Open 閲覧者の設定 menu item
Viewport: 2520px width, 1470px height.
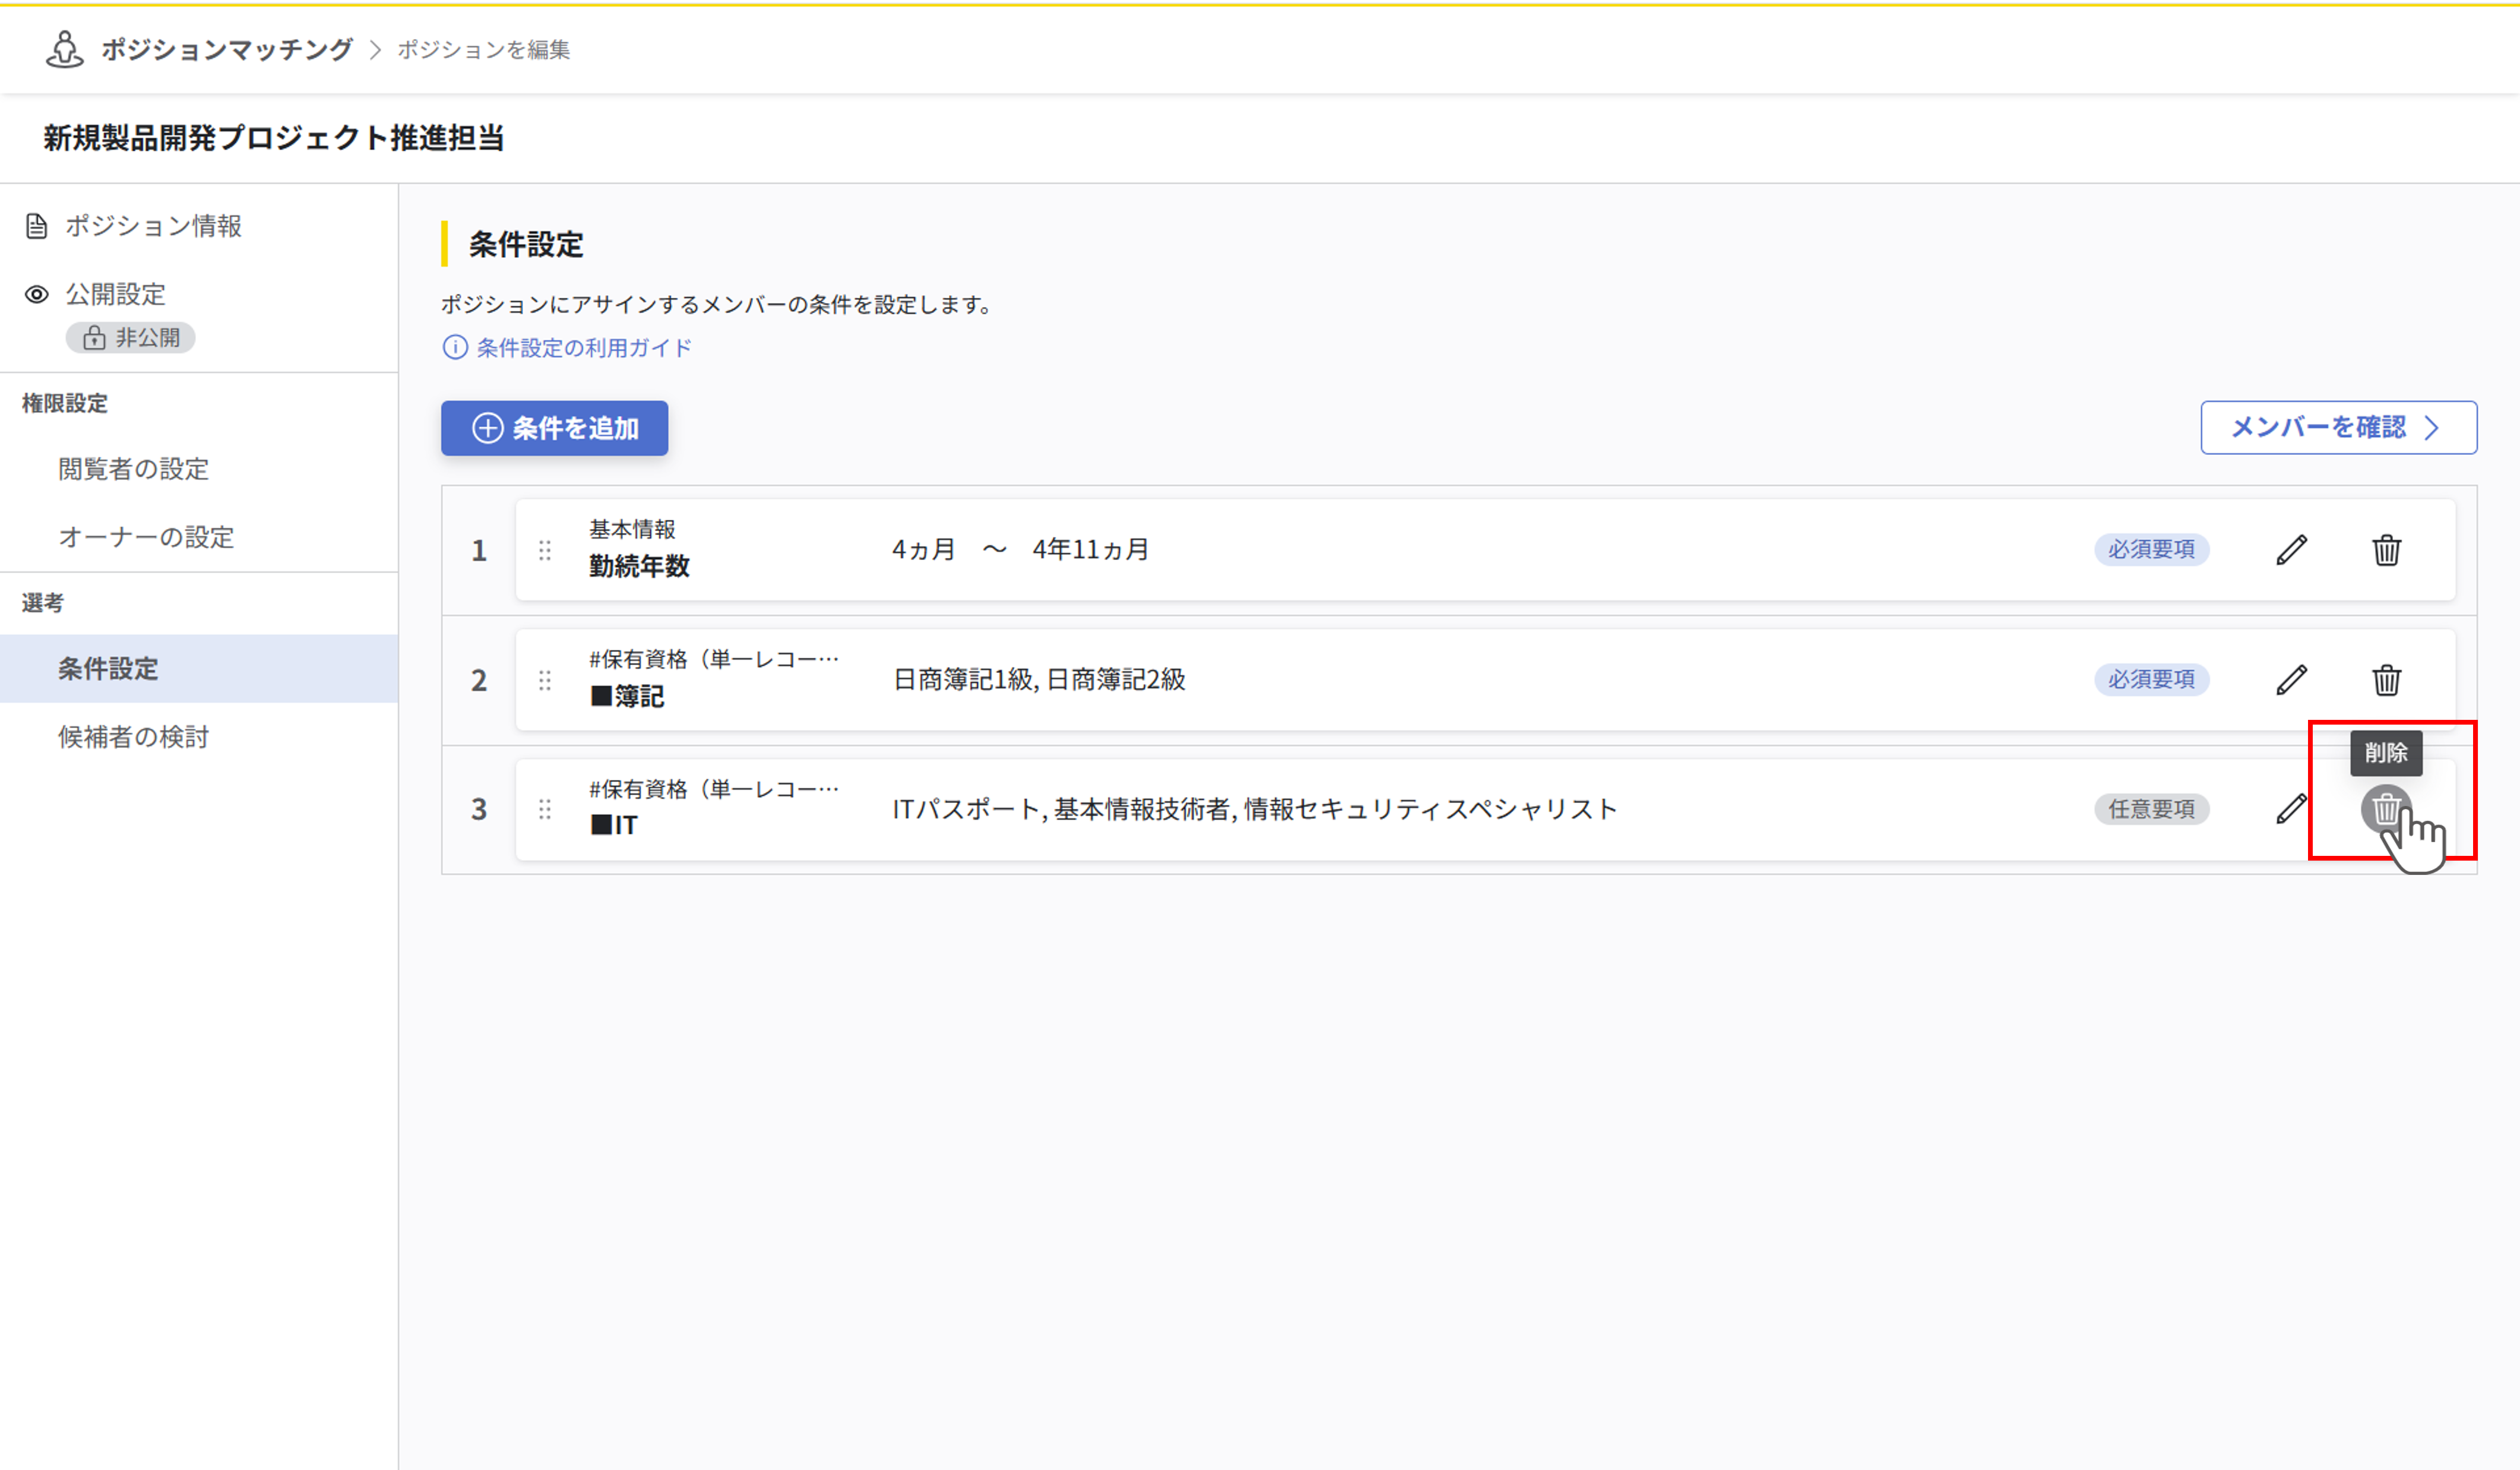click(x=134, y=469)
